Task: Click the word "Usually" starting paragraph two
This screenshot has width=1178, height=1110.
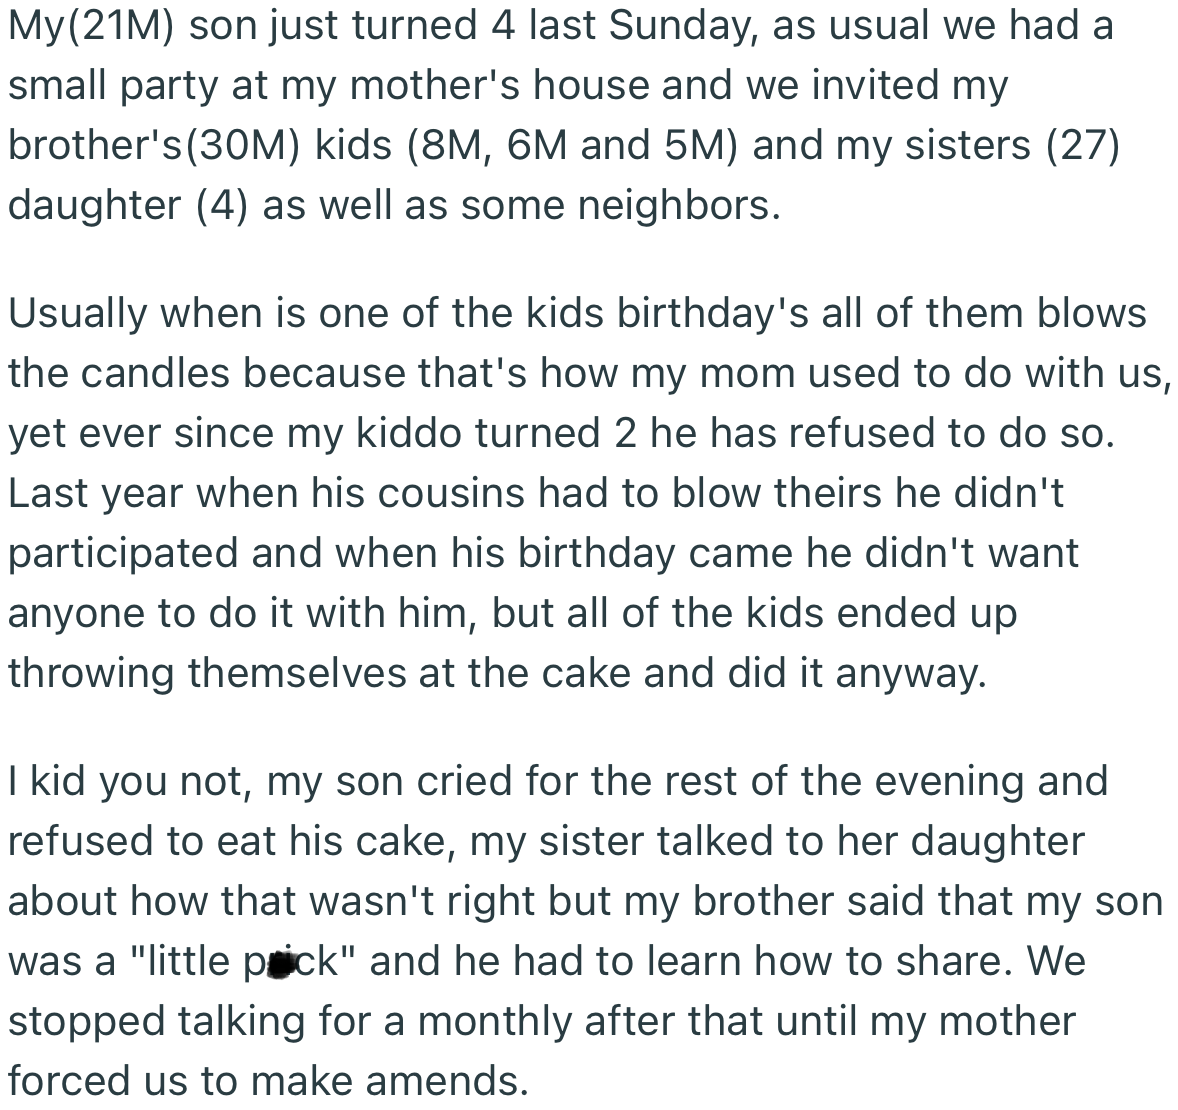Action: 77,314
